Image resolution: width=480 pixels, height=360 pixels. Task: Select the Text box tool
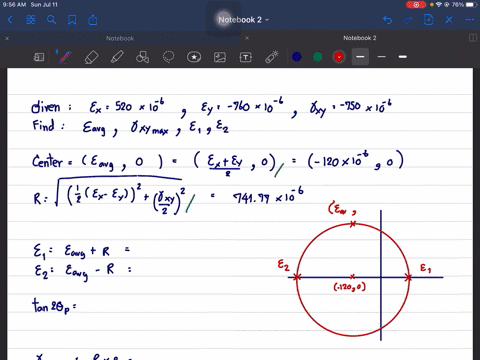(x=246, y=57)
